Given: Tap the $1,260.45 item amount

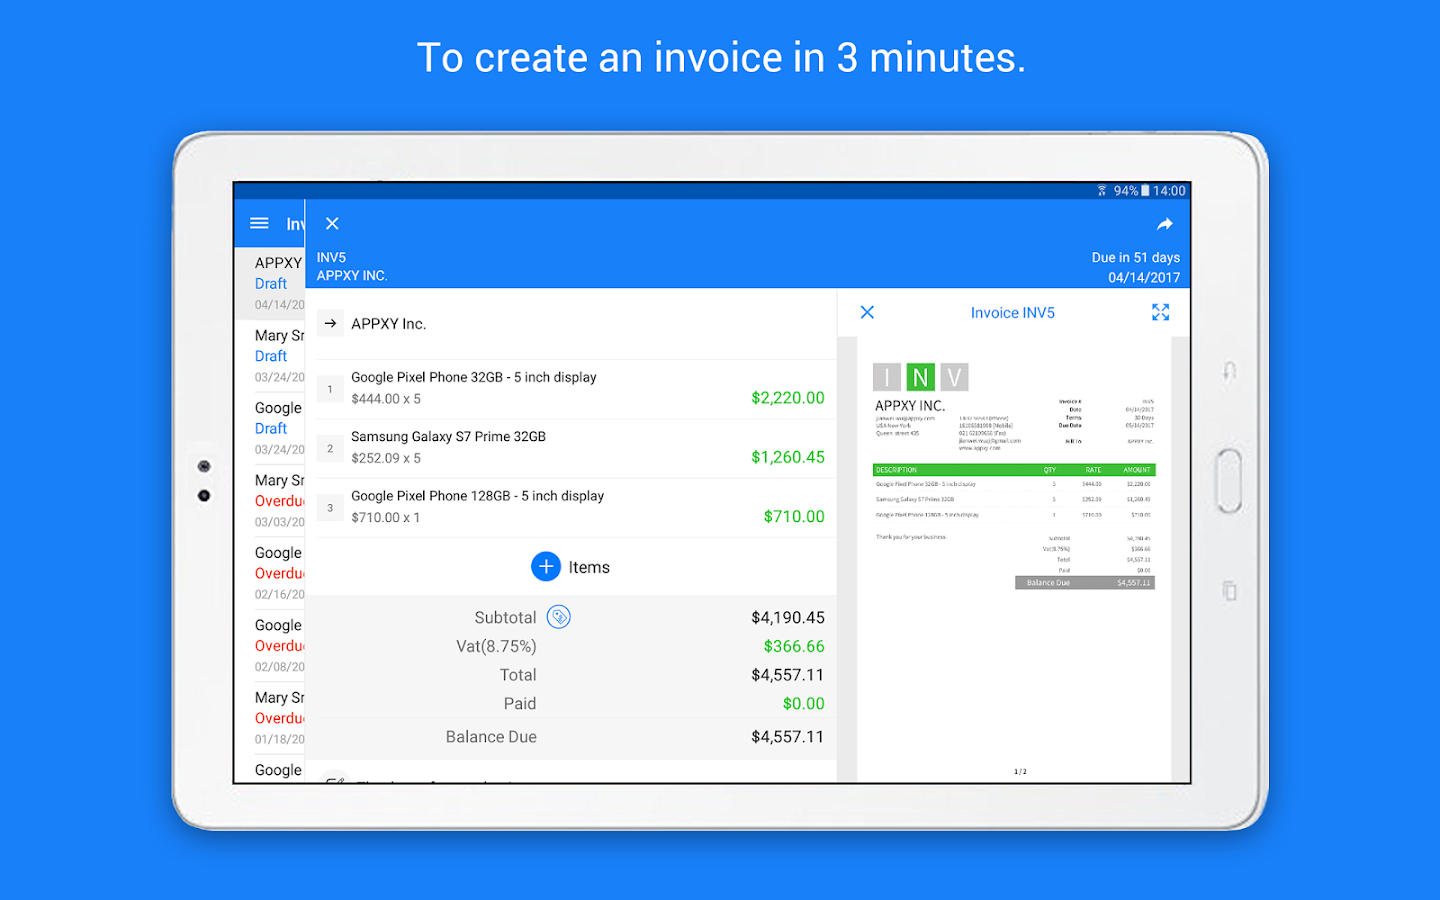Looking at the screenshot, I should click(x=788, y=457).
